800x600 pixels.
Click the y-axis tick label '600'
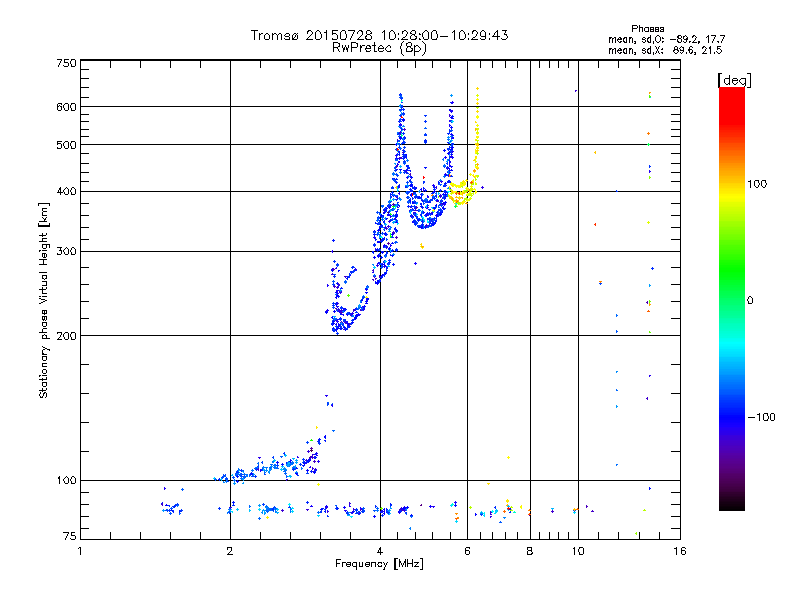tap(67, 107)
